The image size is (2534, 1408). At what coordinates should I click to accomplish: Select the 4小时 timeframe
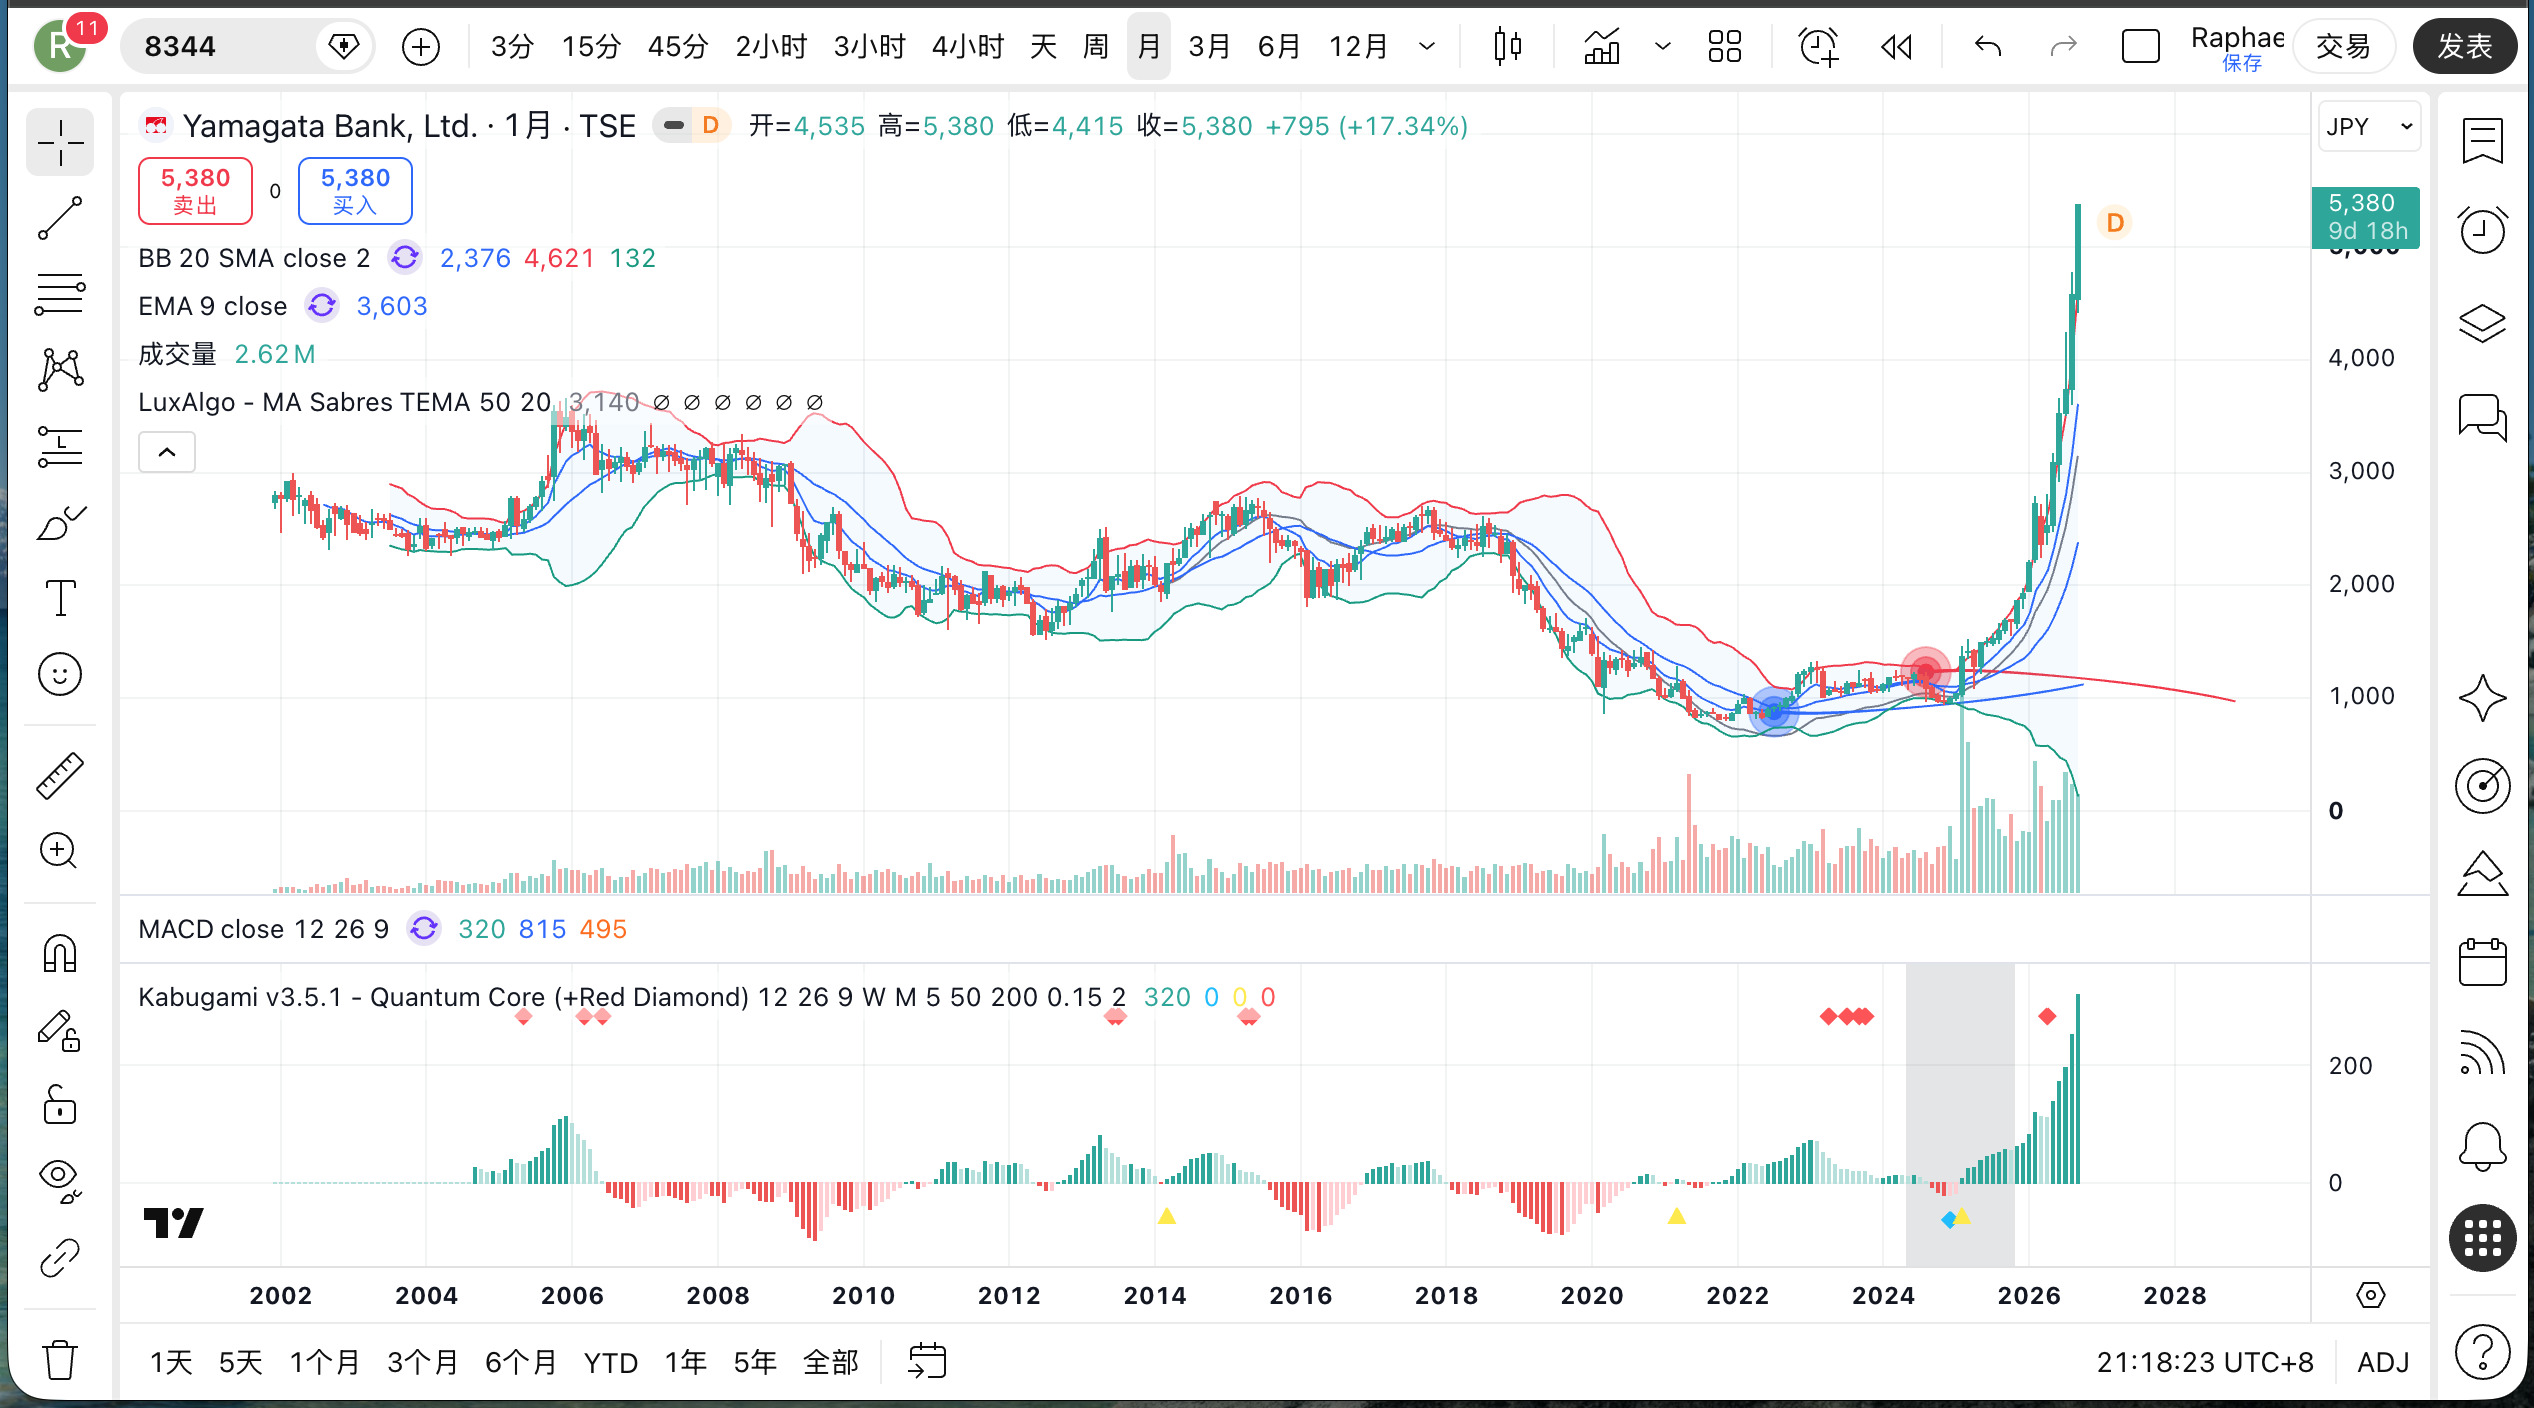[967, 46]
